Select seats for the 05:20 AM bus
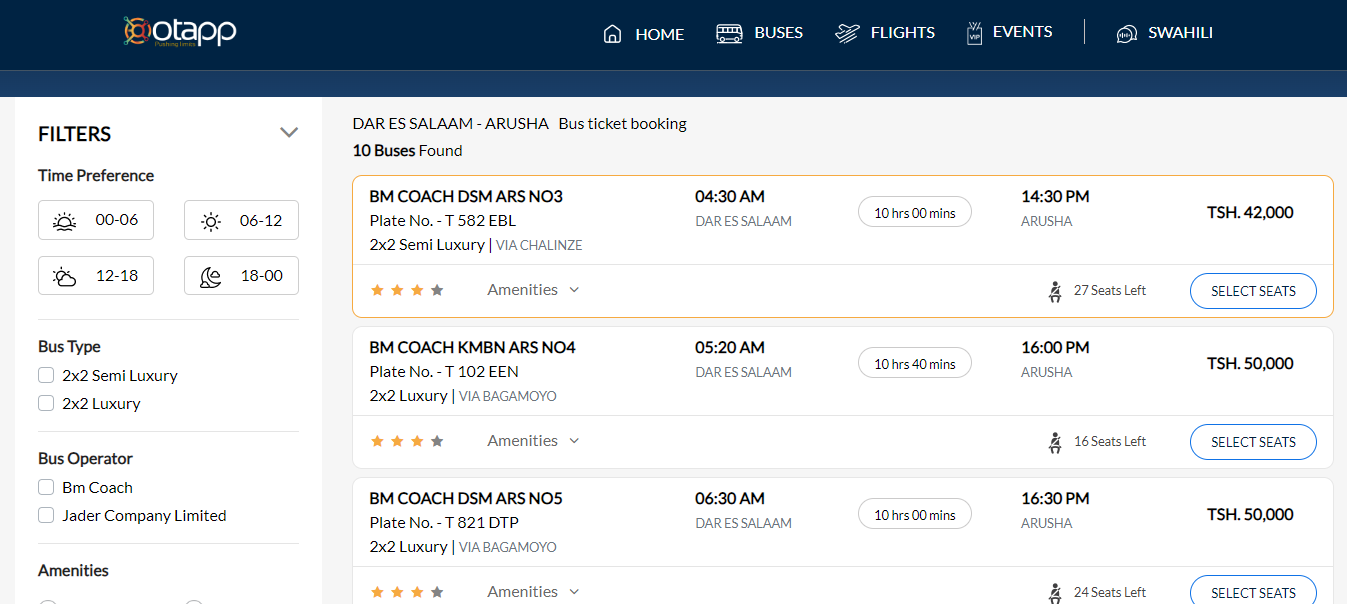This screenshot has width=1347, height=604. pyautogui.click(x=1253, y=442)
